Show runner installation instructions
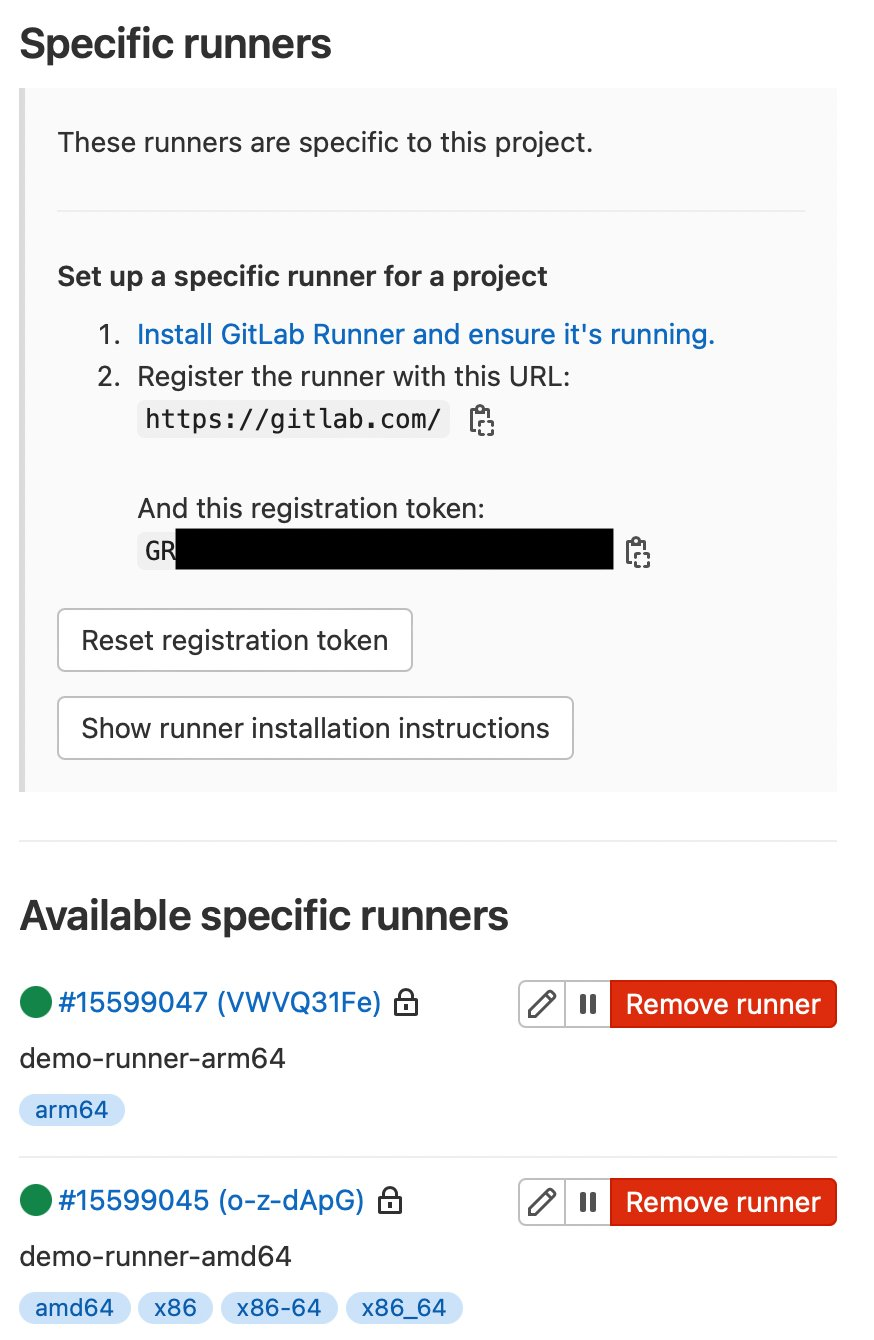 (x=315, y=728)
